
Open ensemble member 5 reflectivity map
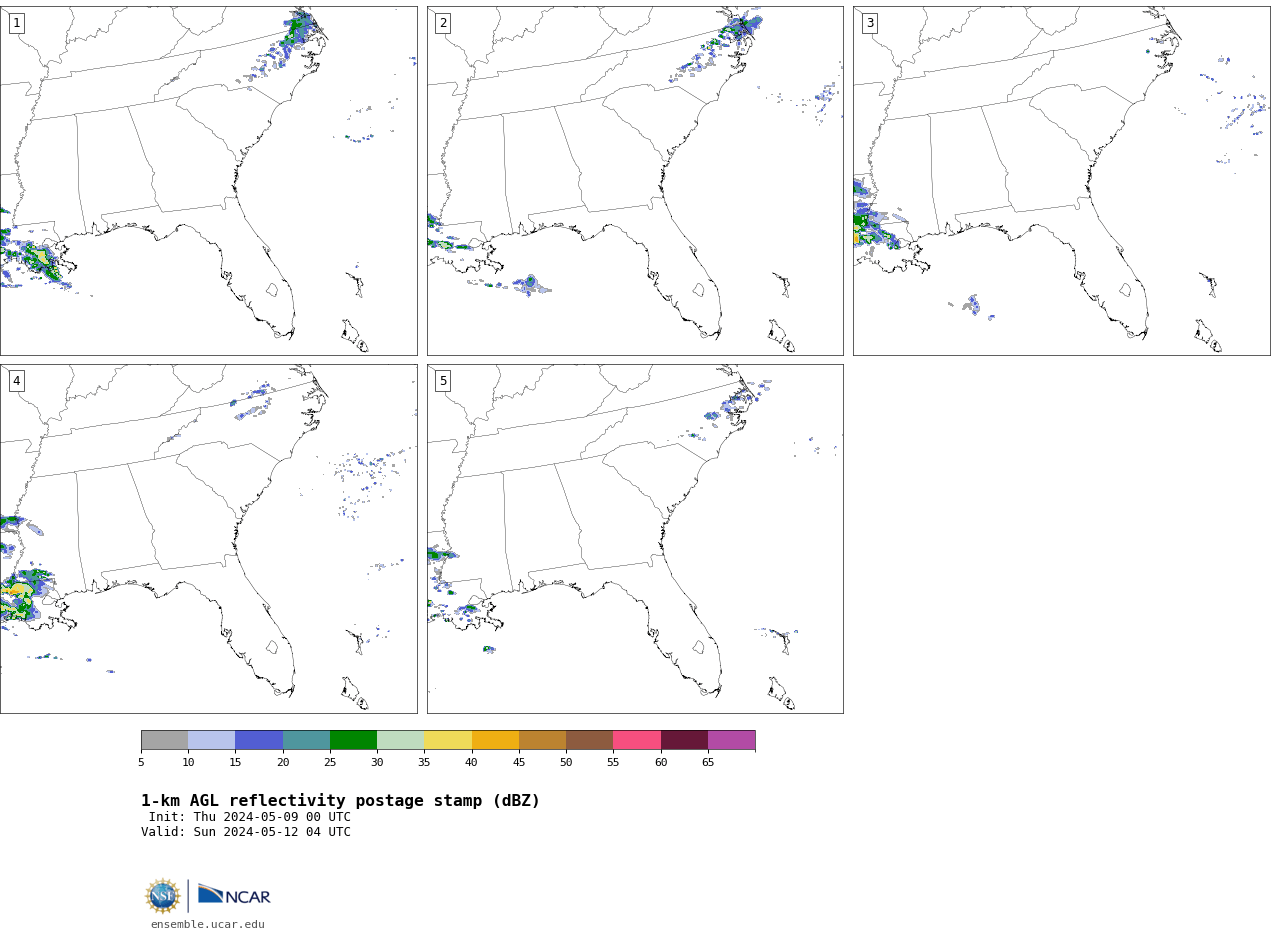(x=635, y=539)
